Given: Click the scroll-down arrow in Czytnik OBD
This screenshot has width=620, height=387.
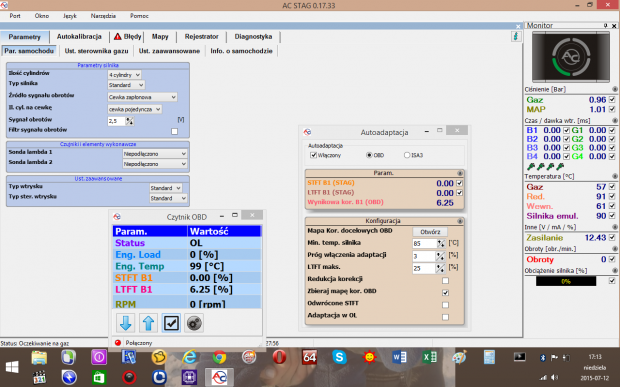Looking at the screenshot, I should [126, 323].
